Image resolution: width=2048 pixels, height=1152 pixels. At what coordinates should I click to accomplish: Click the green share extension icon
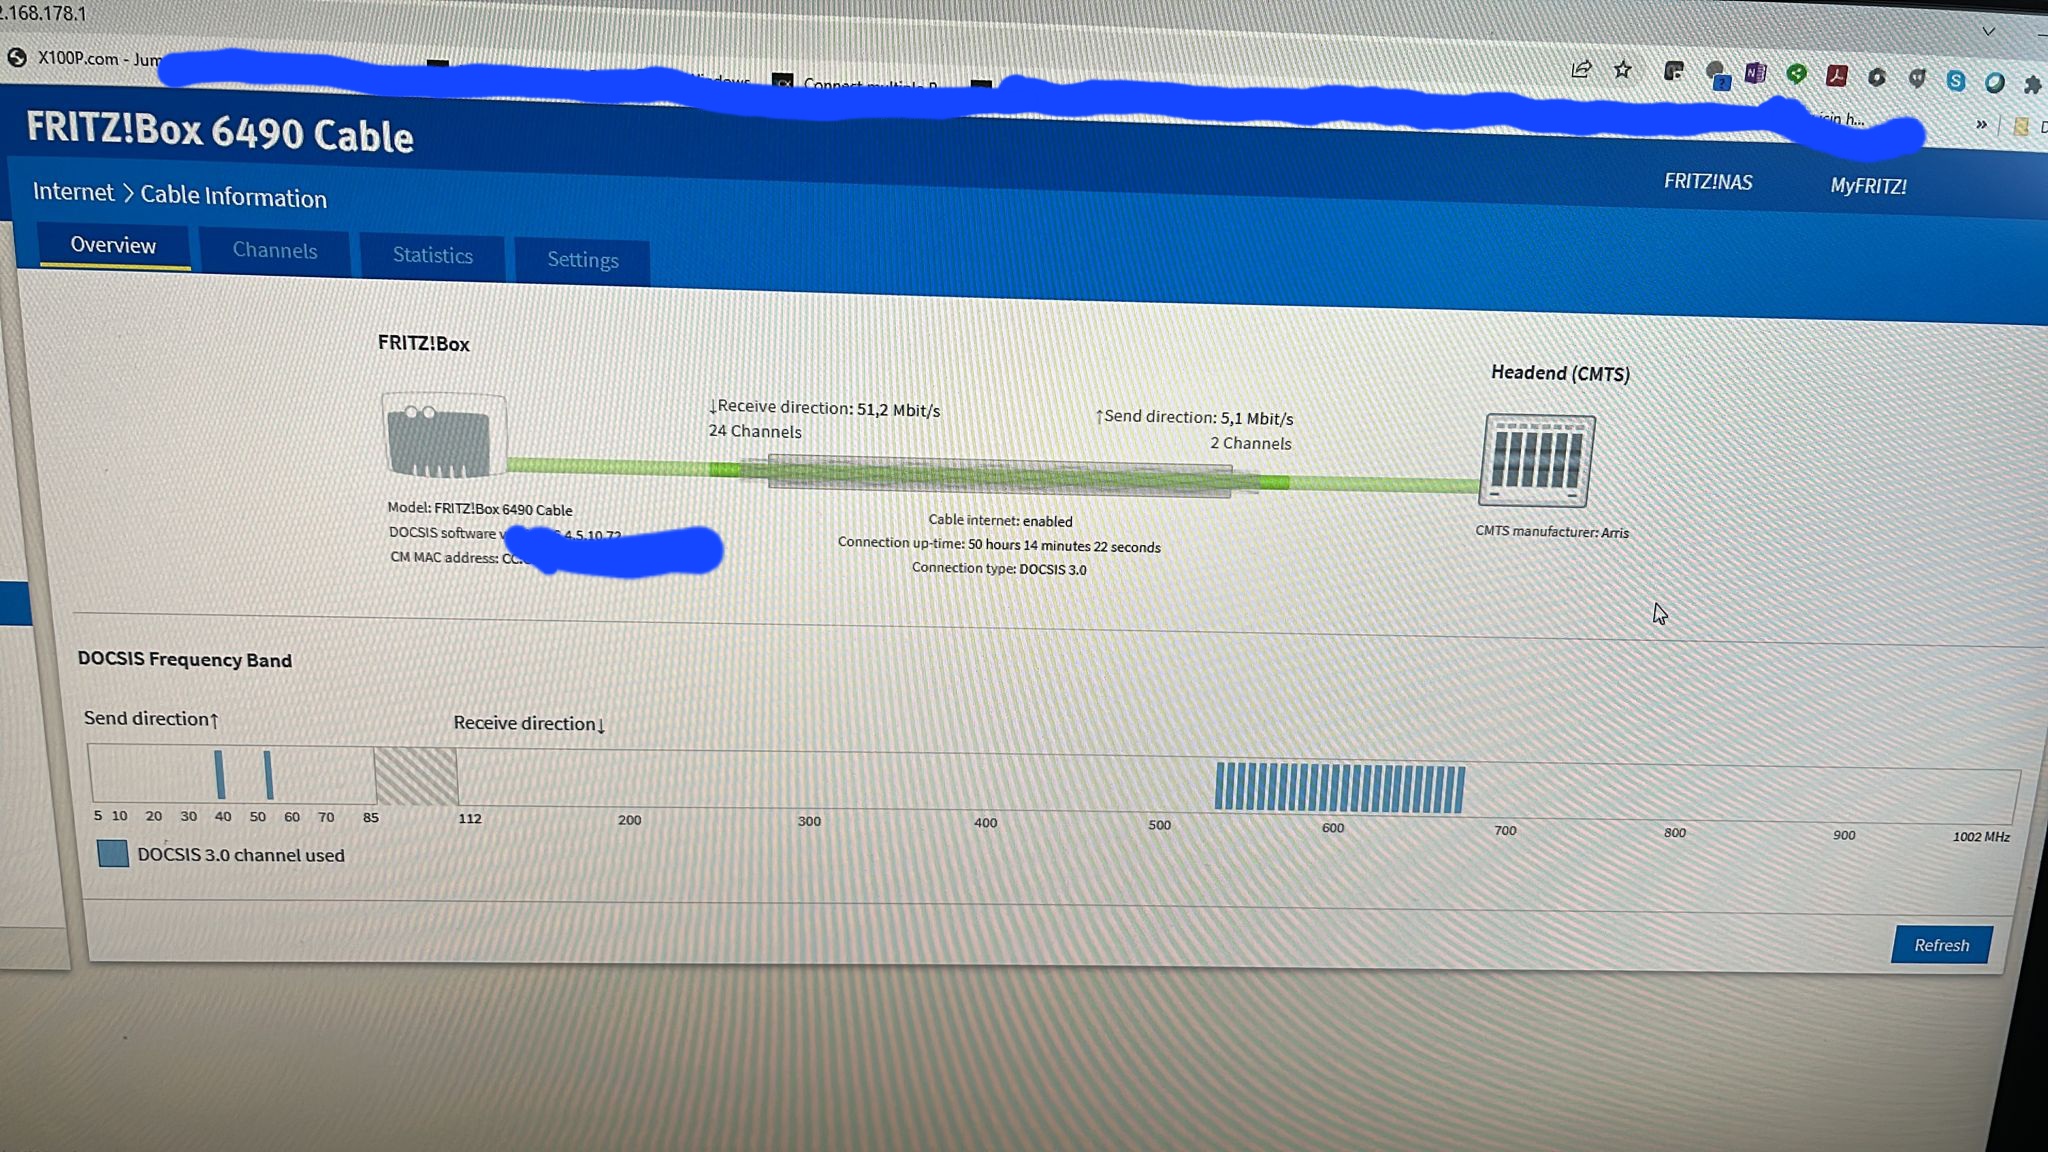[x=1797, y=73]
